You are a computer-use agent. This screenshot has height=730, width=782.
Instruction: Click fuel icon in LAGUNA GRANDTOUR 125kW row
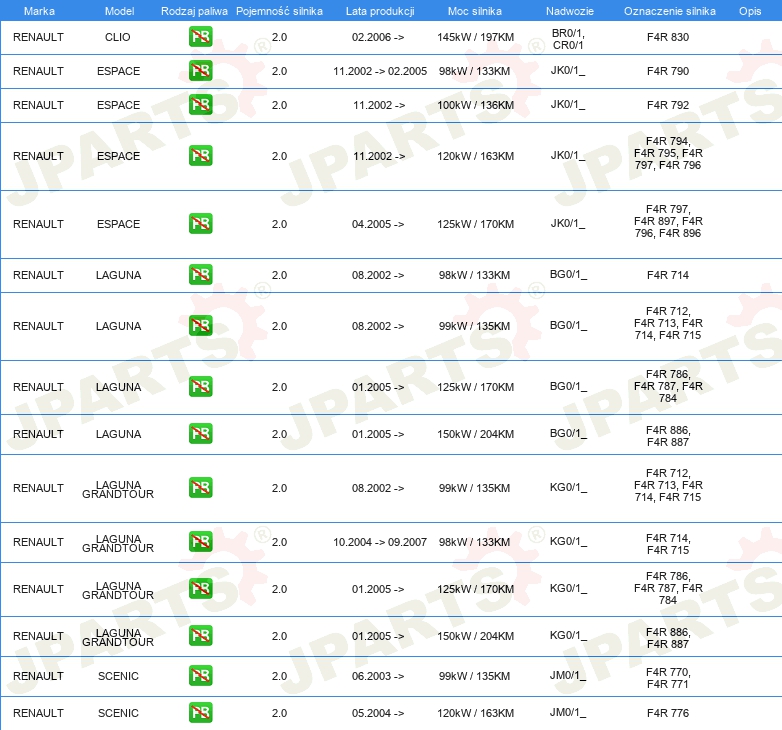pos(200,589)
